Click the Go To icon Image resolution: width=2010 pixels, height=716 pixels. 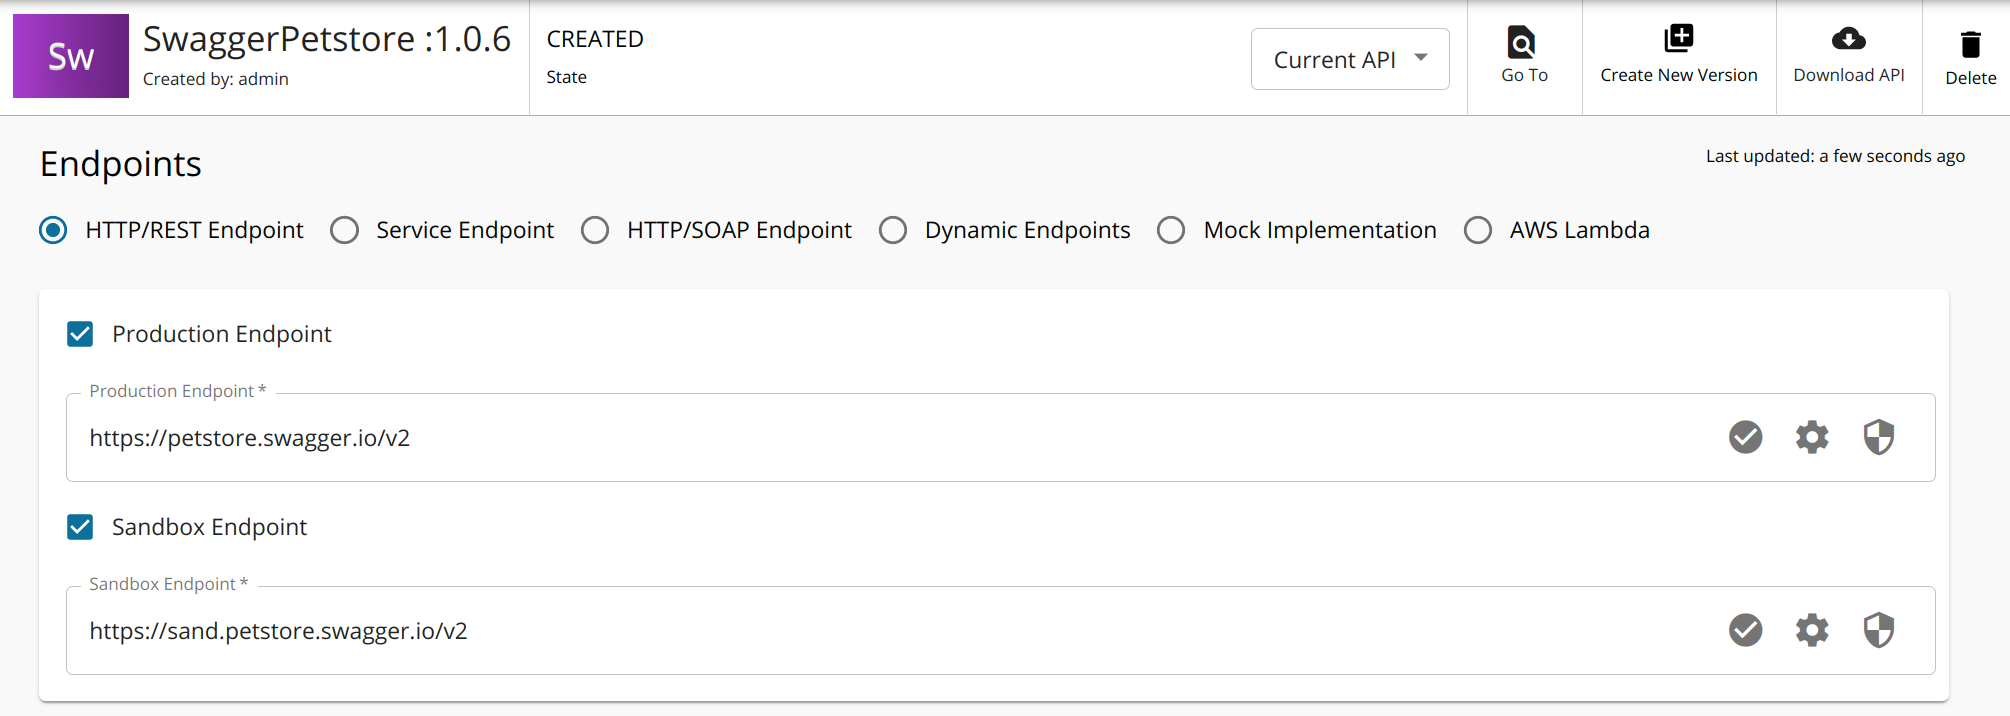pos(1522,45)
